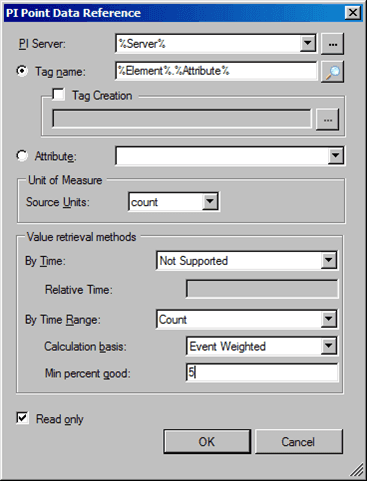Click the Tag Creation text field
This screenshot has height=481, width=367.
182,119
